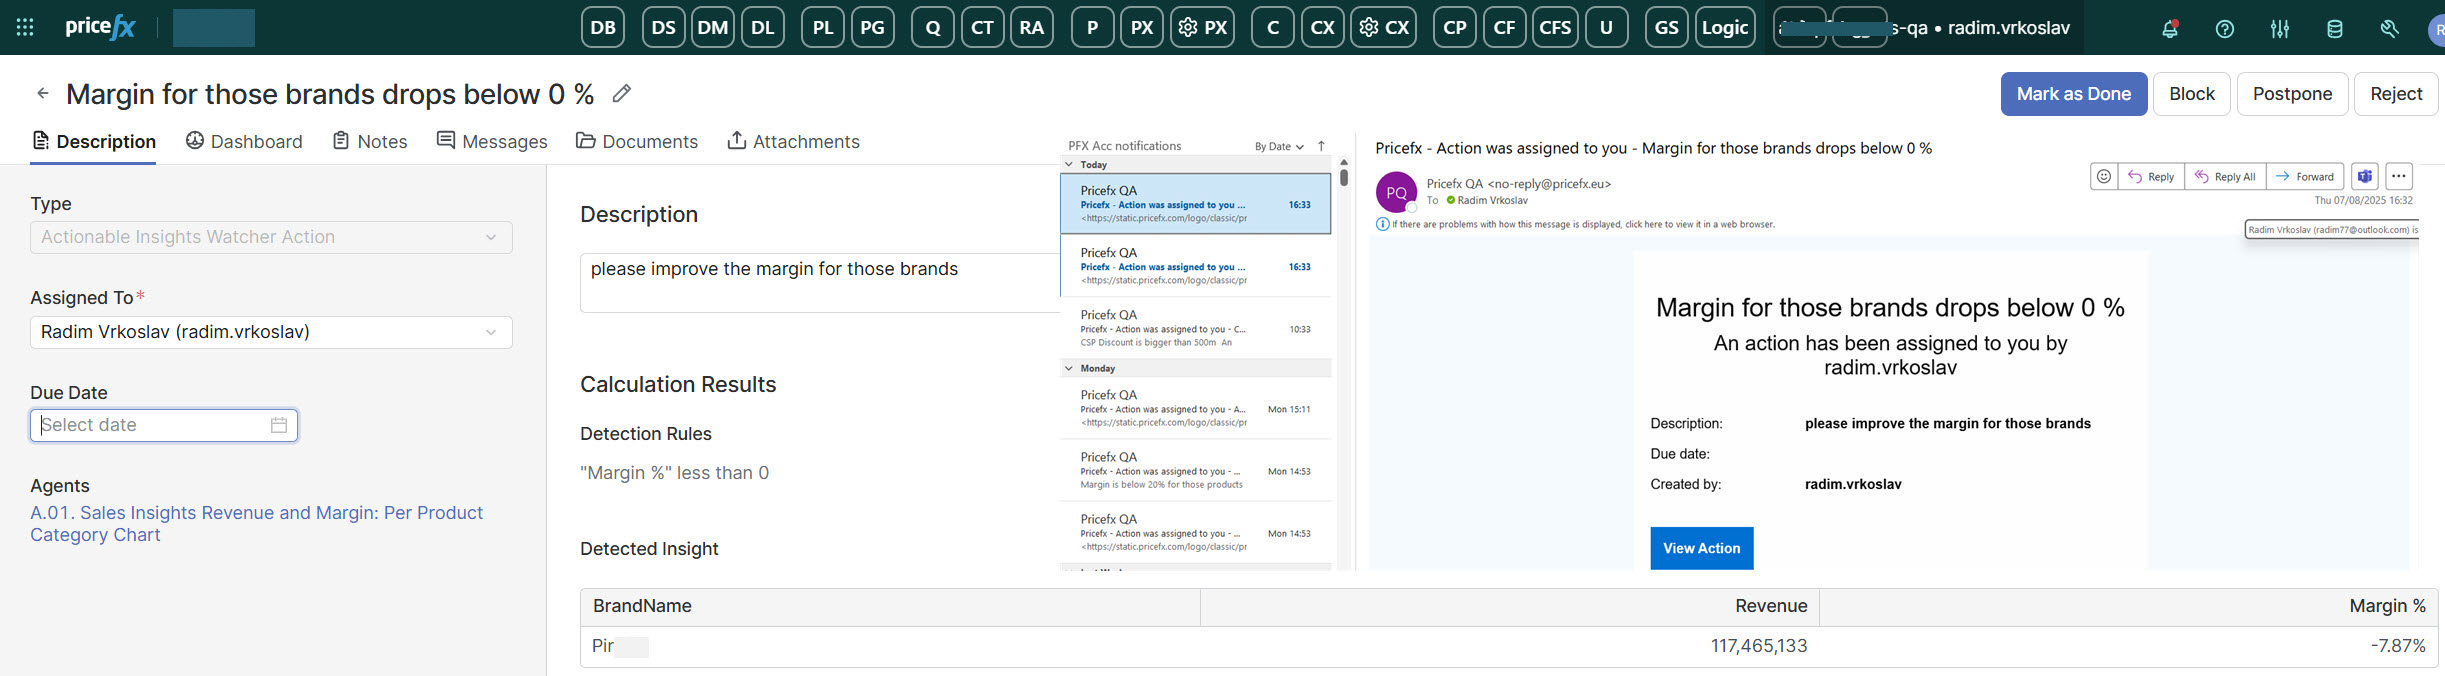2445x676 pixels.
Task: Collapse the Today email group
Action: (x=1069, y=165)
